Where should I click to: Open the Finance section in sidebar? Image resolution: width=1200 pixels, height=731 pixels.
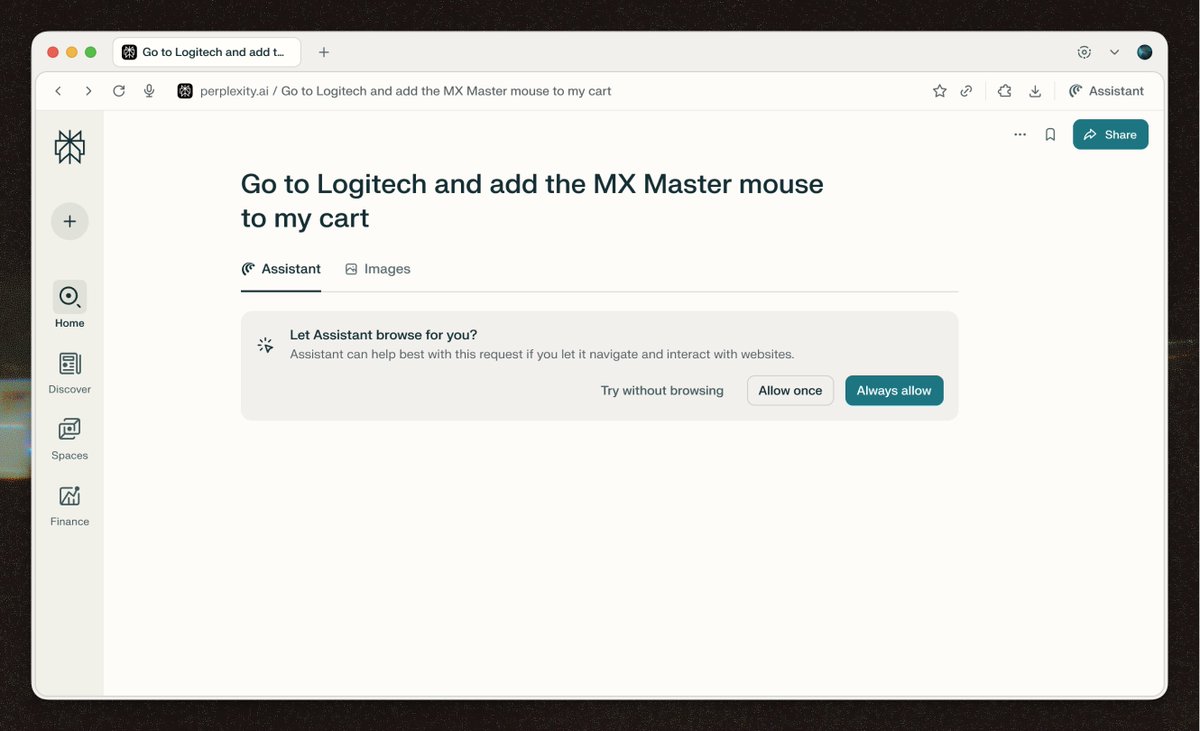70,504
